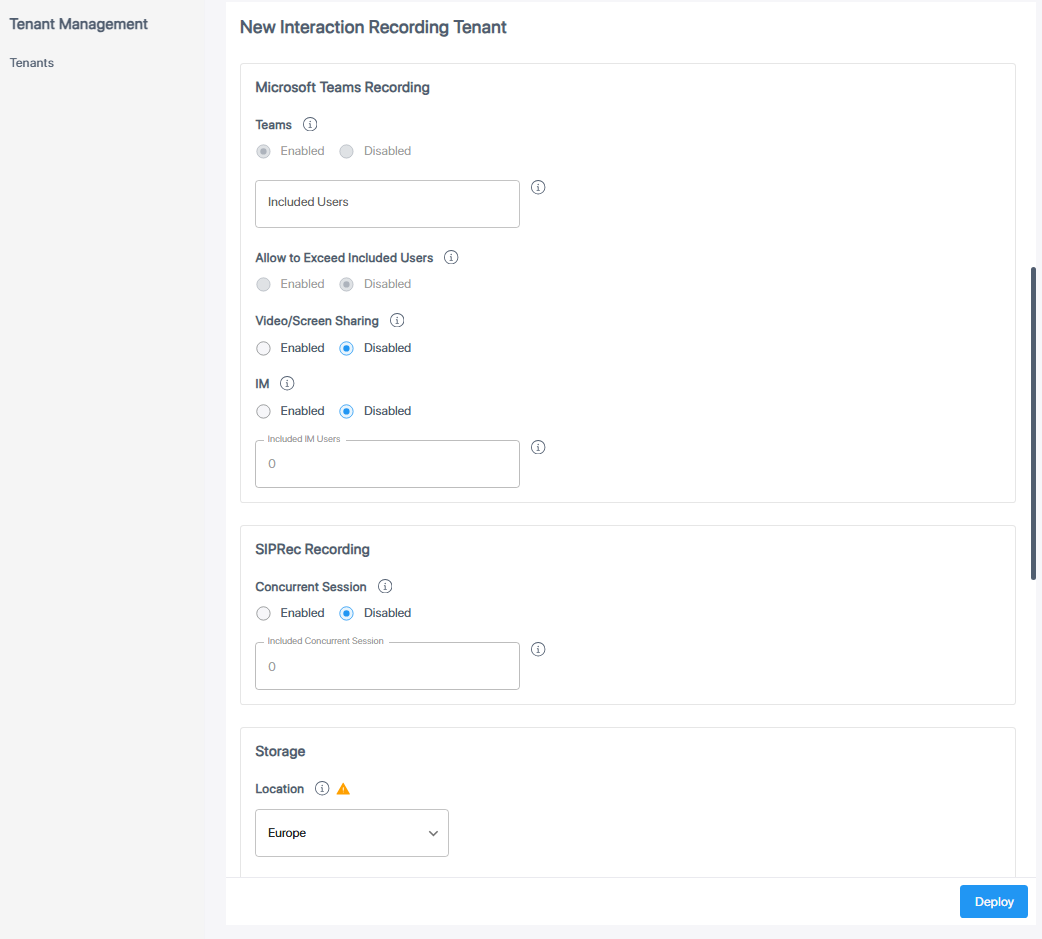Click the Included Concurrent Session input field

[x=387, y=666]
